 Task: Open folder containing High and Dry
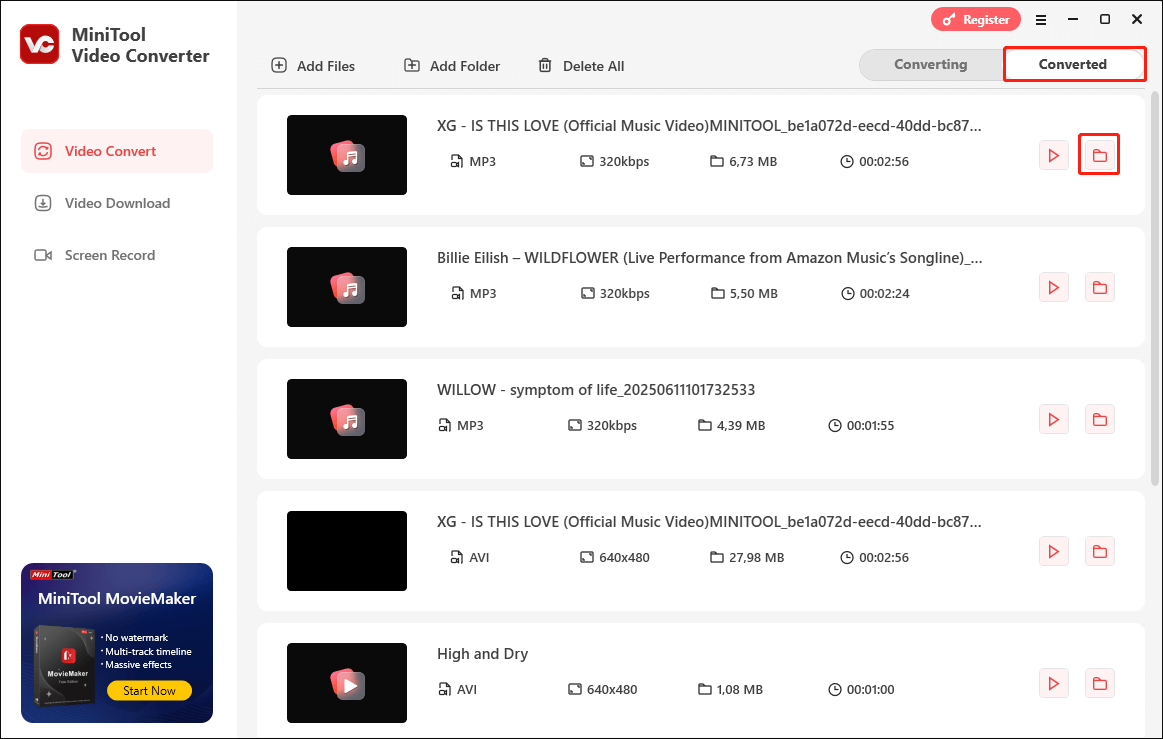pos(1099,683)
